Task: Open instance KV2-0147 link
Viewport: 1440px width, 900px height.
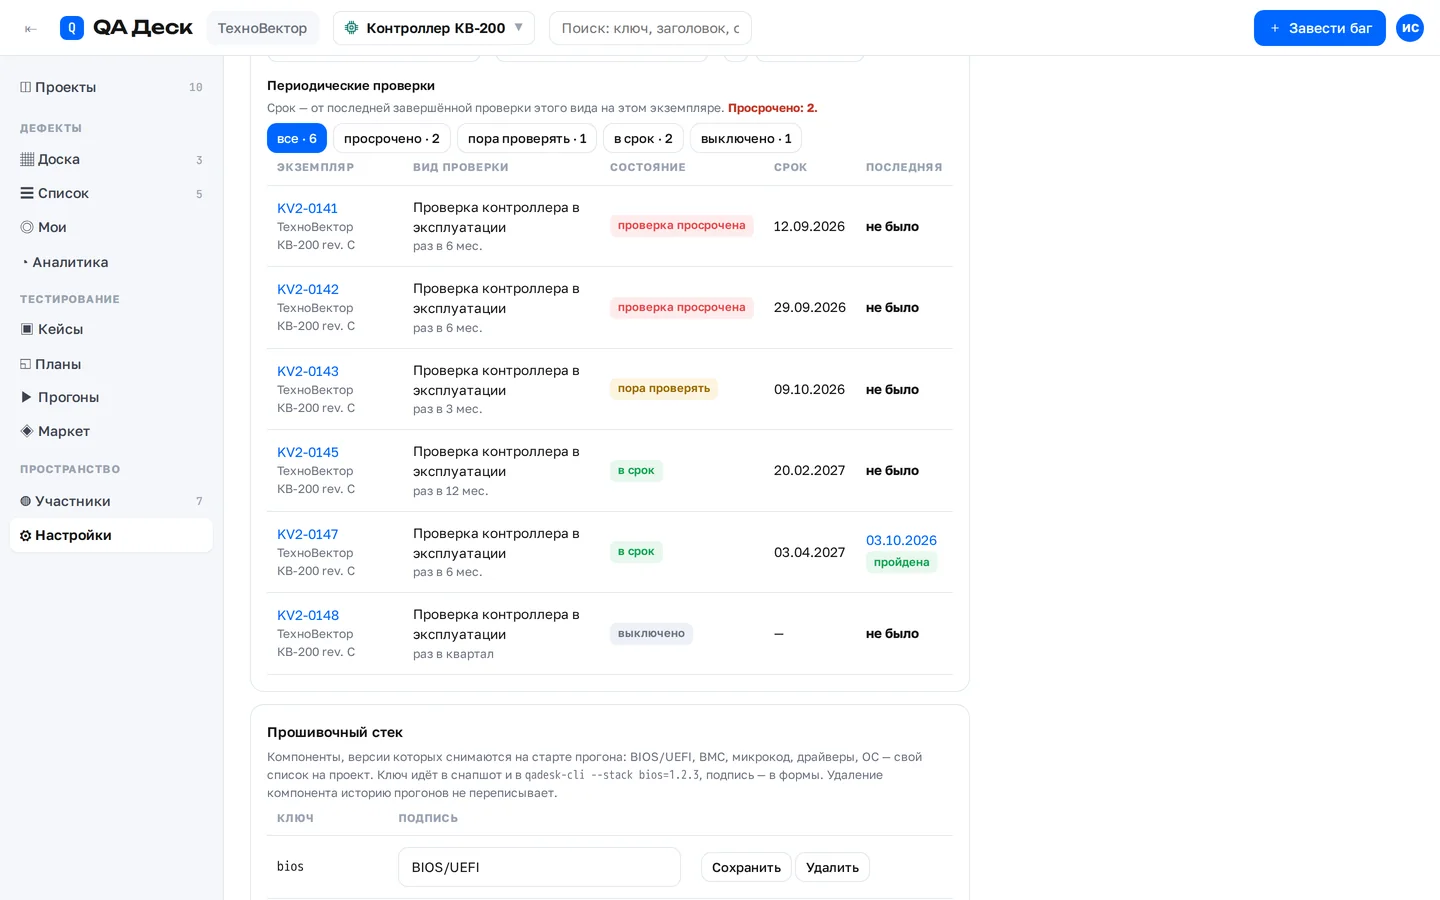Action: pyautogui.click(x=307, y=534)
